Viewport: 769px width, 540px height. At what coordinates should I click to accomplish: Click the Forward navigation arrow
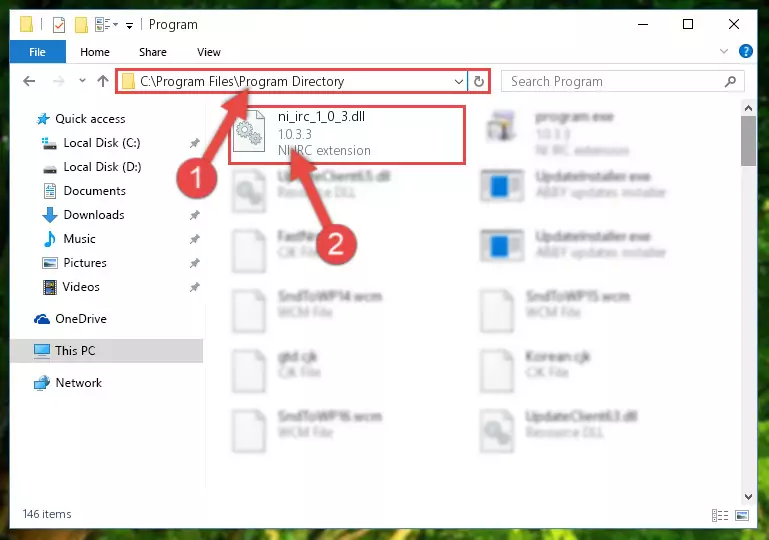(58, 81)
